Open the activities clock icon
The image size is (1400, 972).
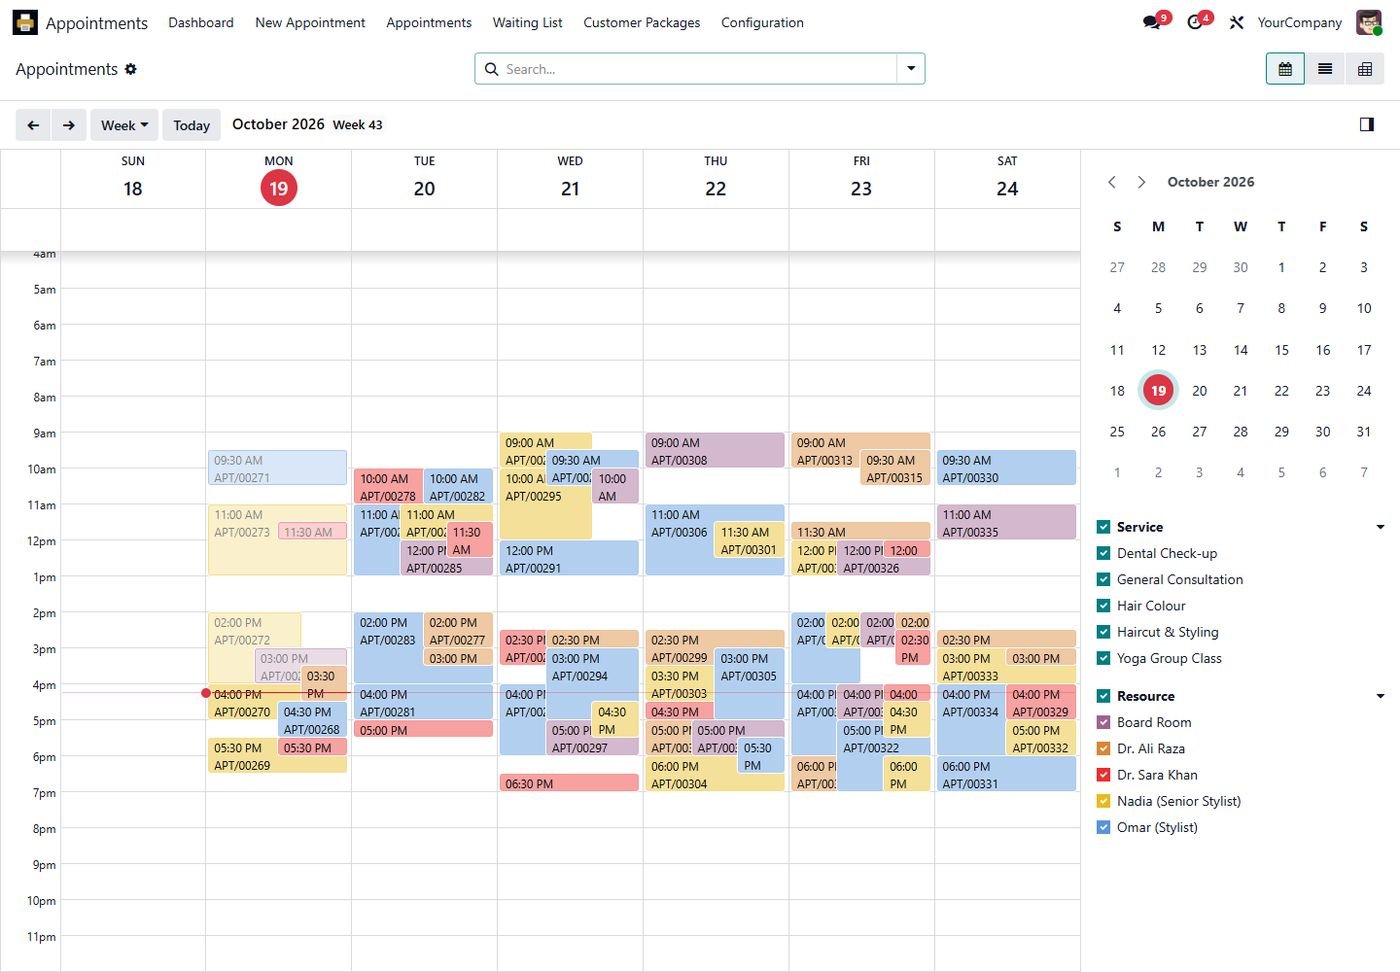click(x=1195, y=22)
